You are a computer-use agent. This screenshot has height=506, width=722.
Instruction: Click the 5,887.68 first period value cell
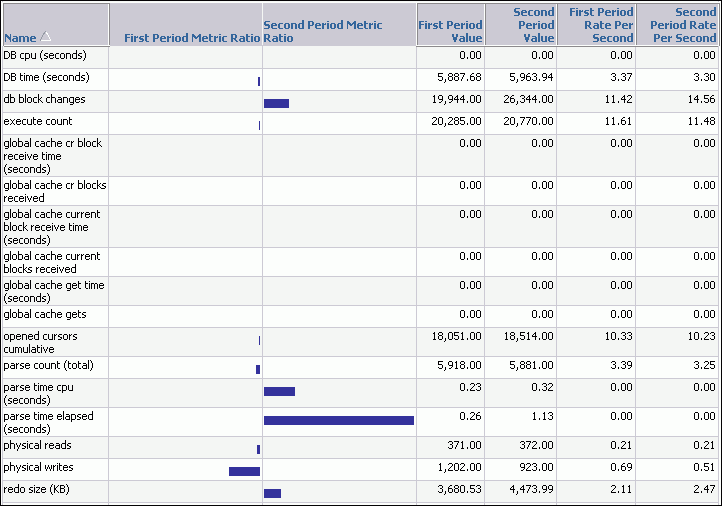coord(453,77)
